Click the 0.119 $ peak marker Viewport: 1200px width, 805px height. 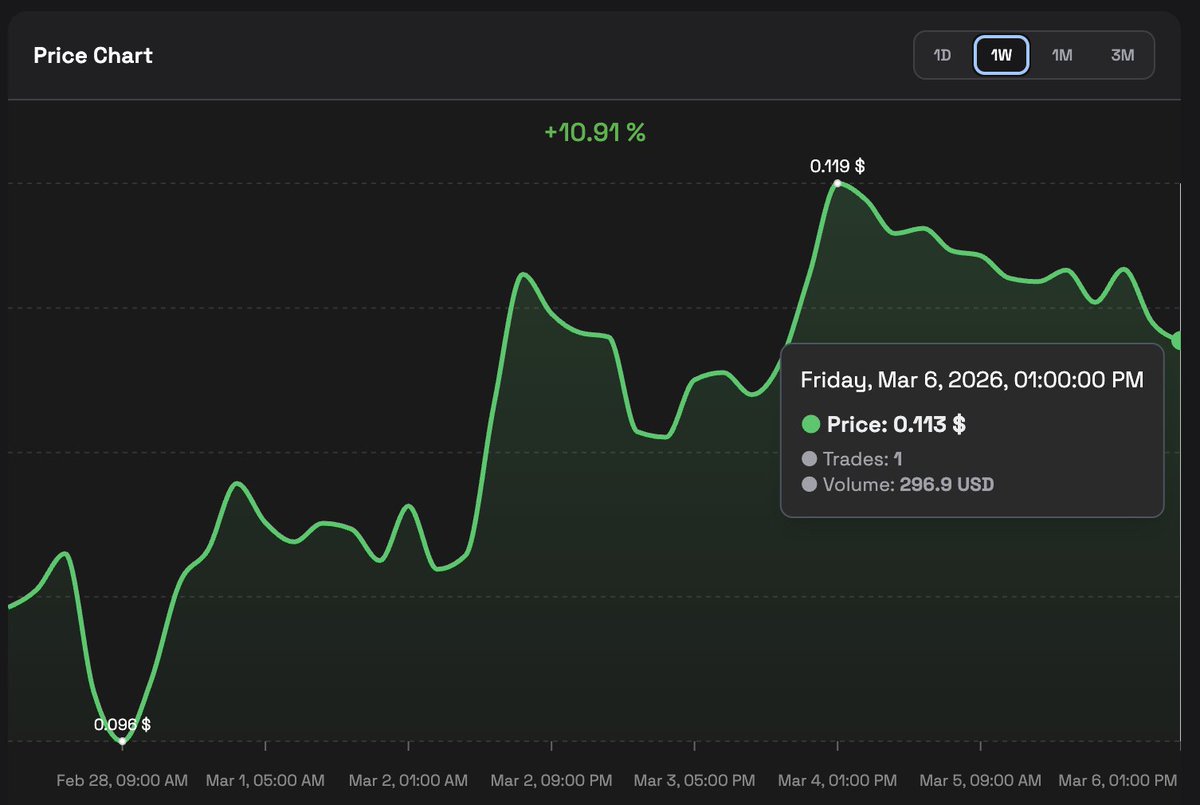837,183
